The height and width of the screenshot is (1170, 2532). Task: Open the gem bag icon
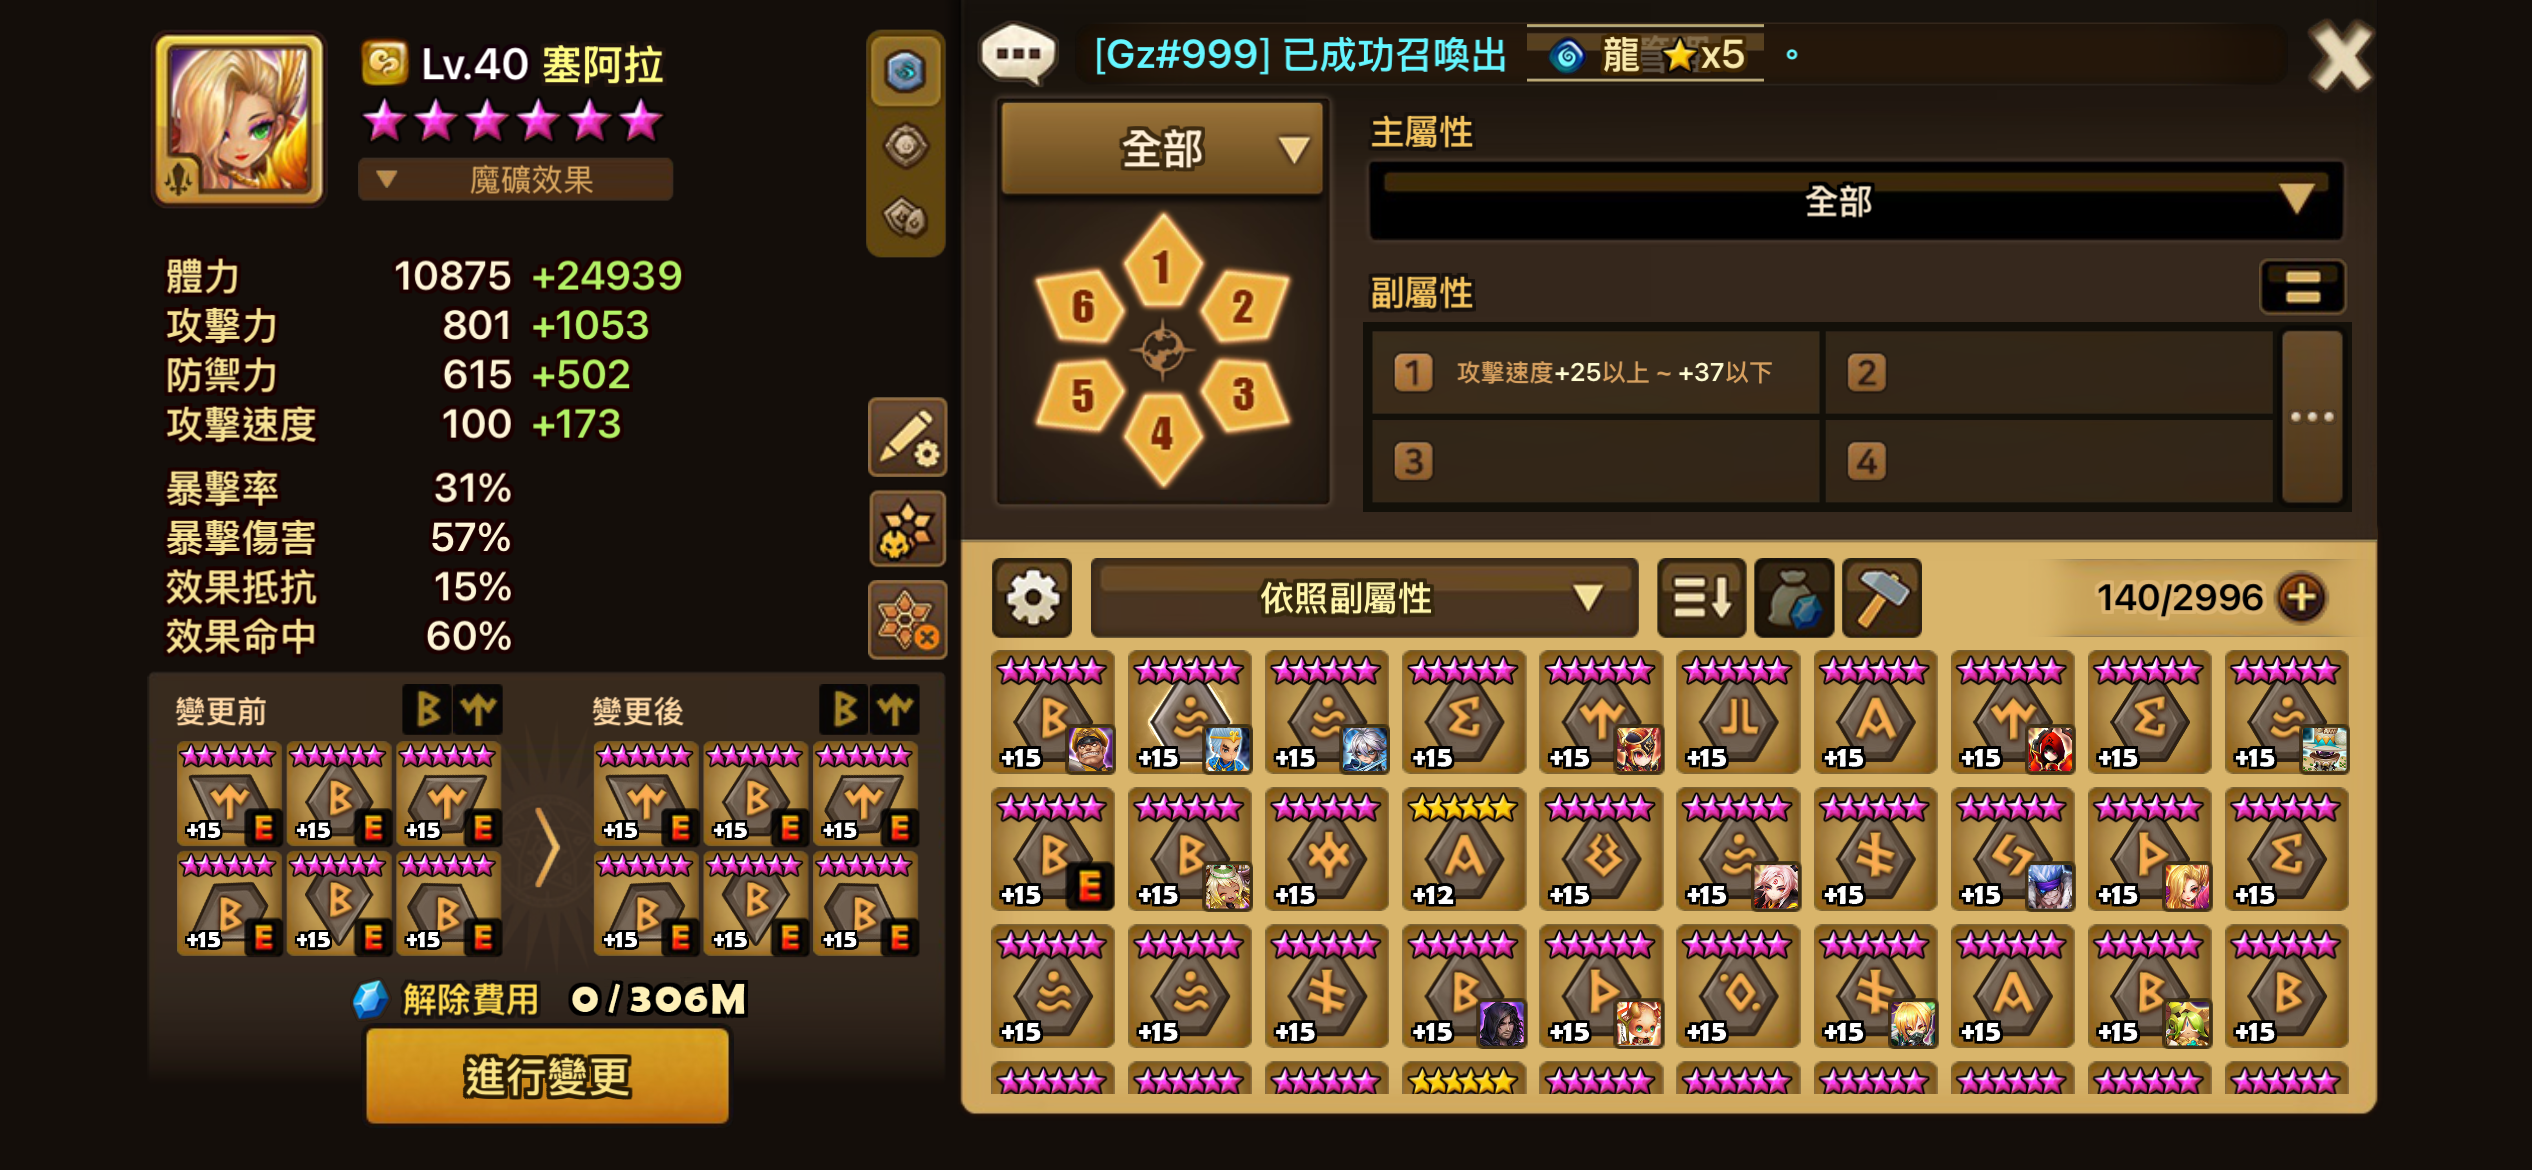[x=1794, y=598]
